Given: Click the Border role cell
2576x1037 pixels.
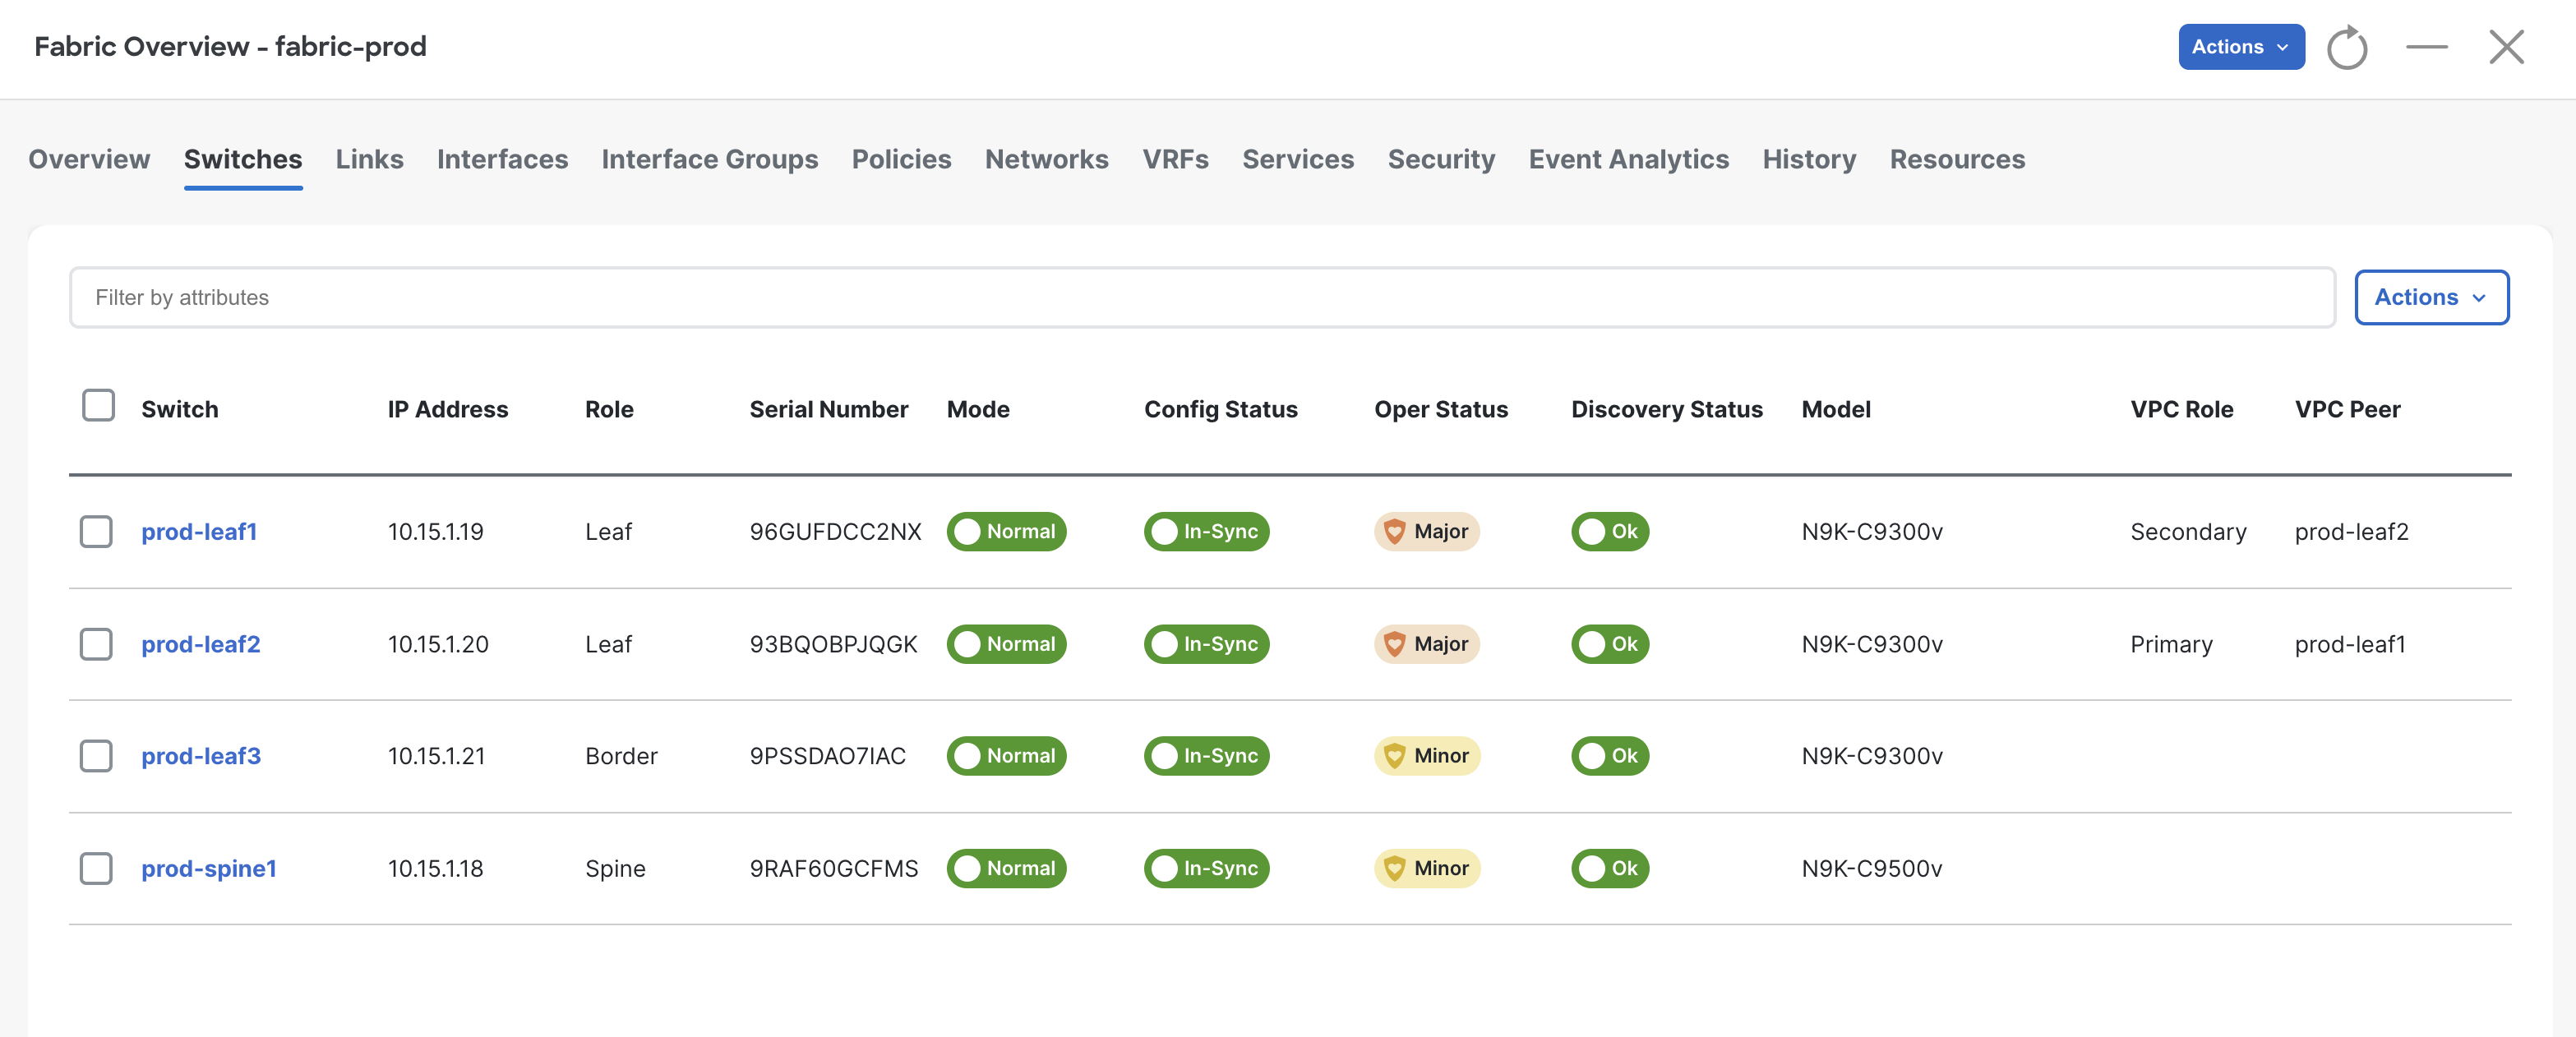Looking at the screenshot, I should point(621,756).
